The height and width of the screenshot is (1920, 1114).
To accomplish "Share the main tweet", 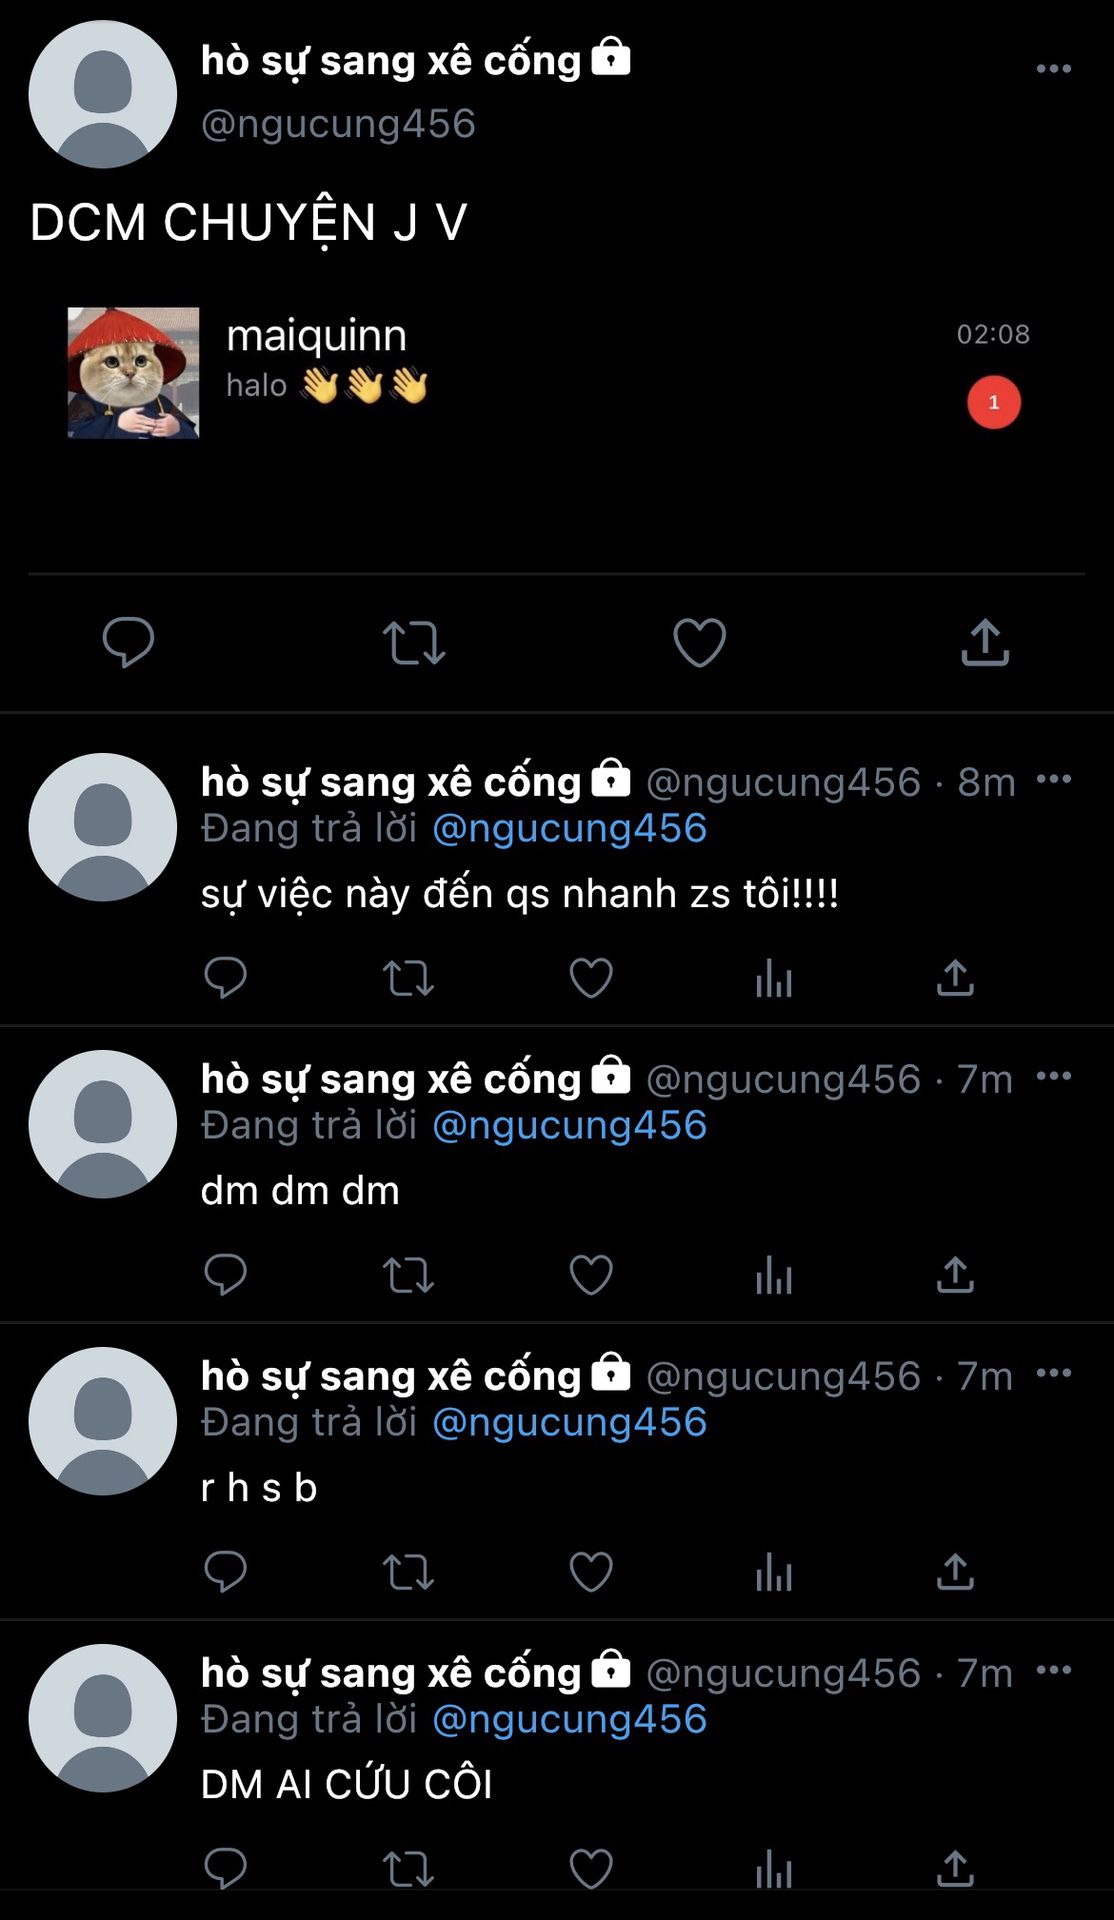I will [985, 642].
